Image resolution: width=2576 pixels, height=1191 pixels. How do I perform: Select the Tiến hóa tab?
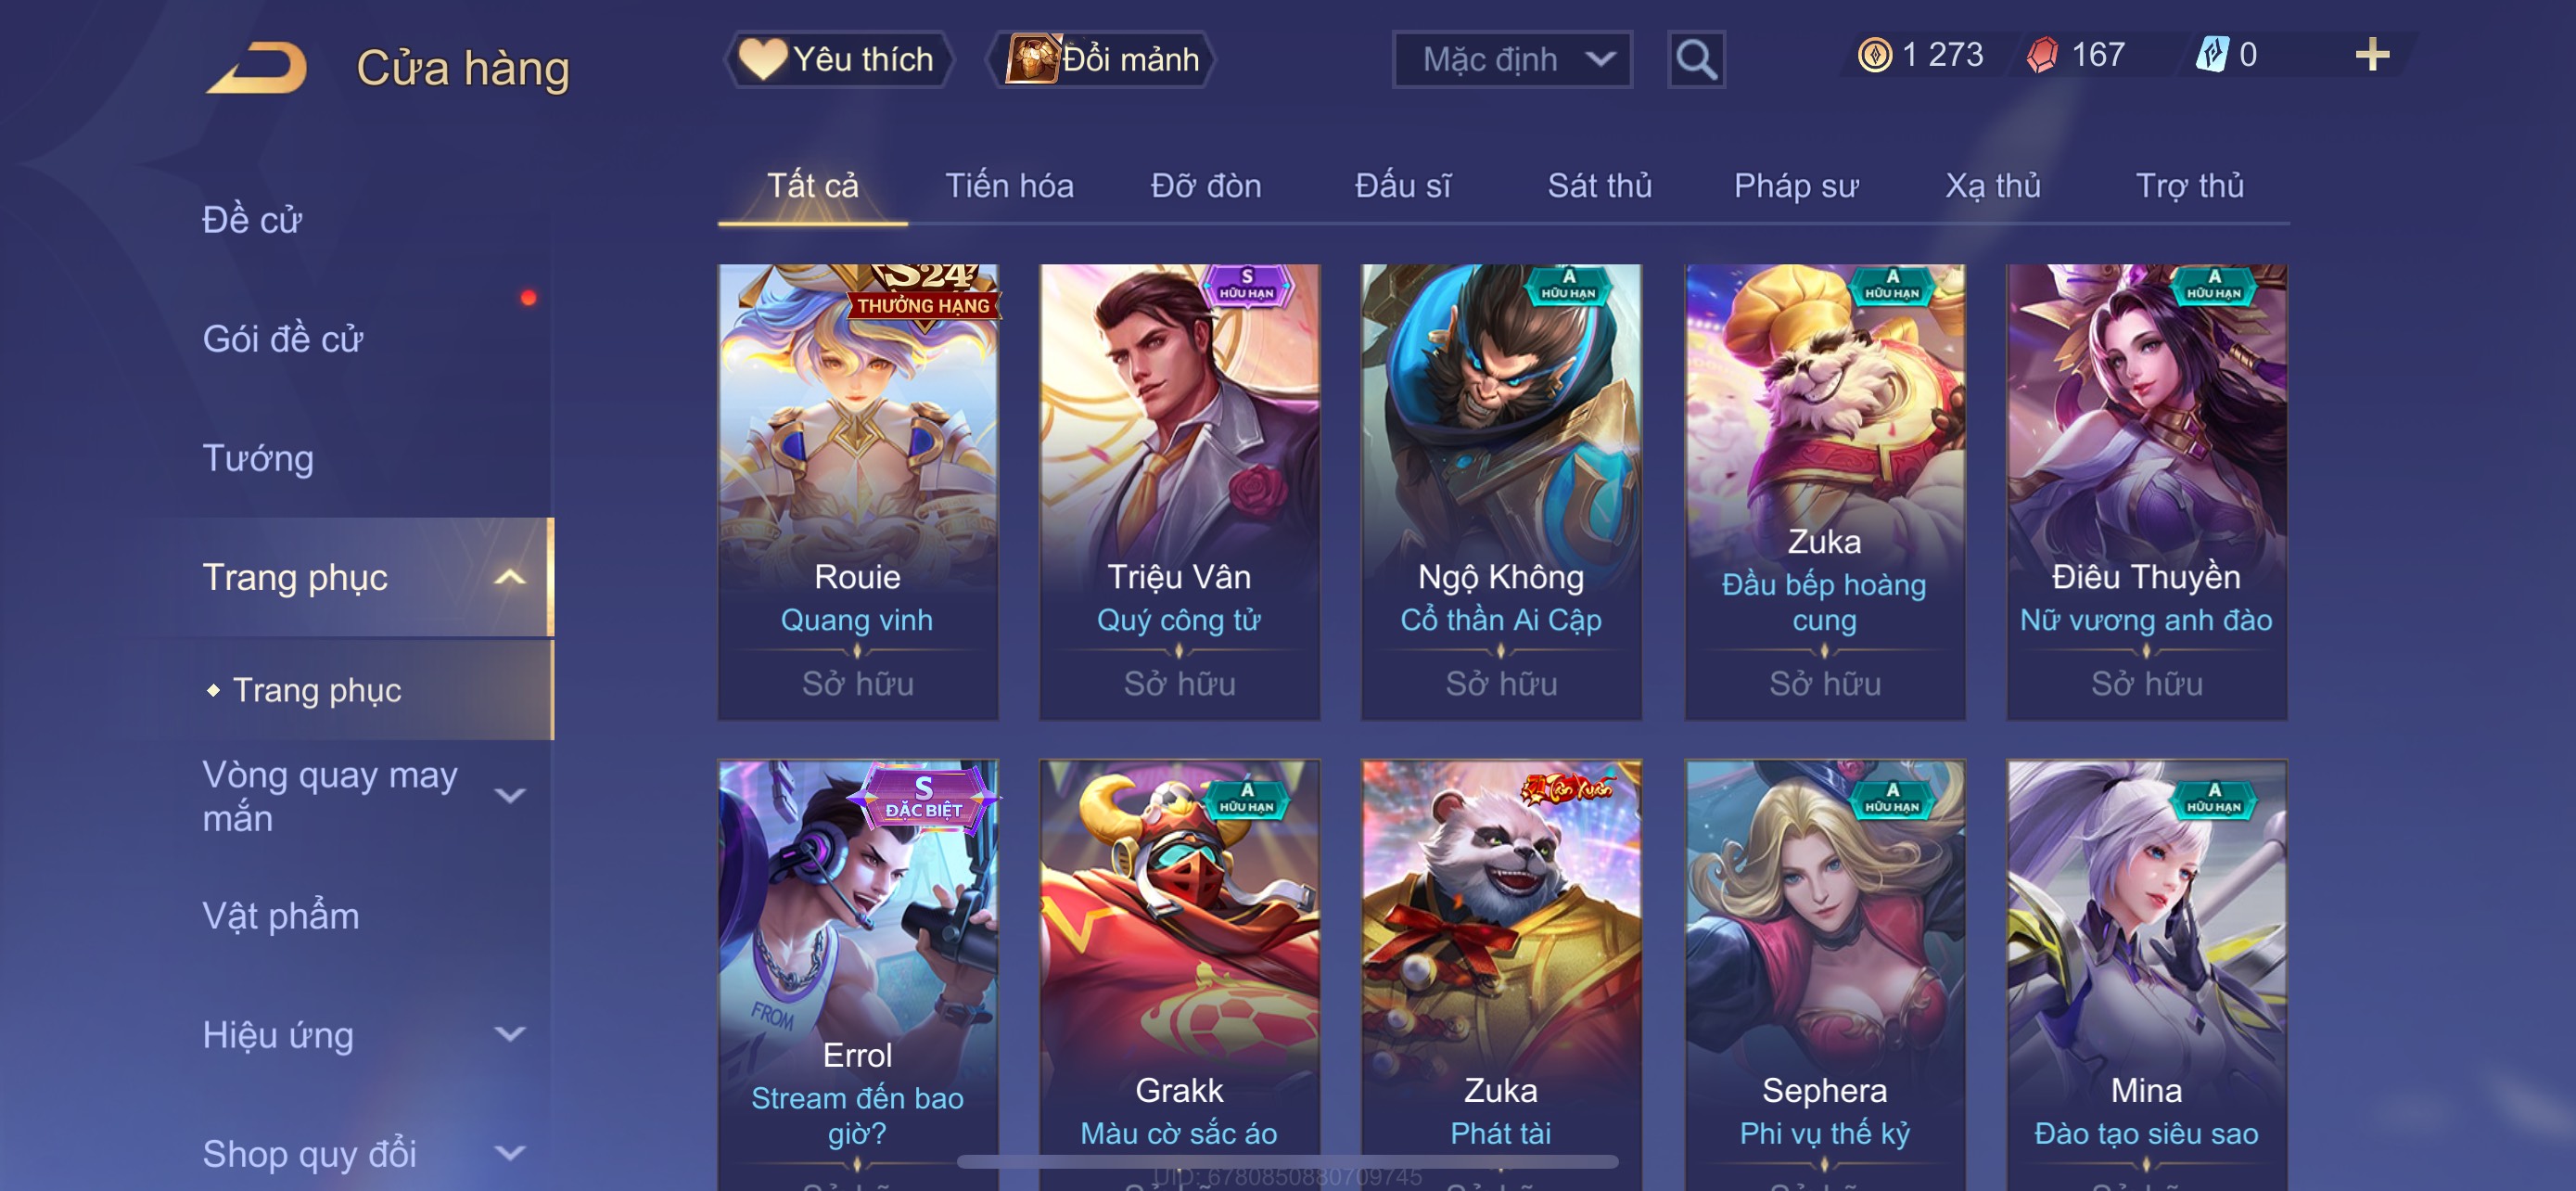coord(1009,186)
